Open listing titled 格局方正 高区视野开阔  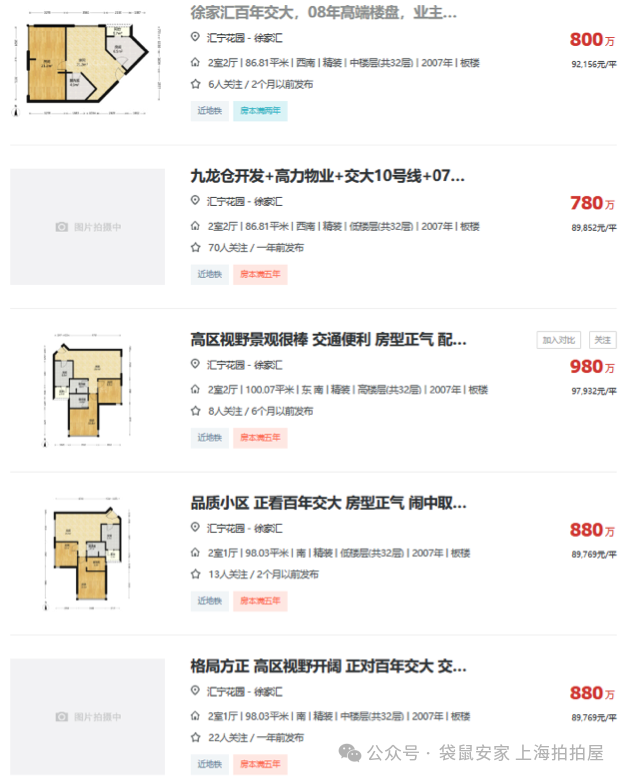click(x=328, y=666)
